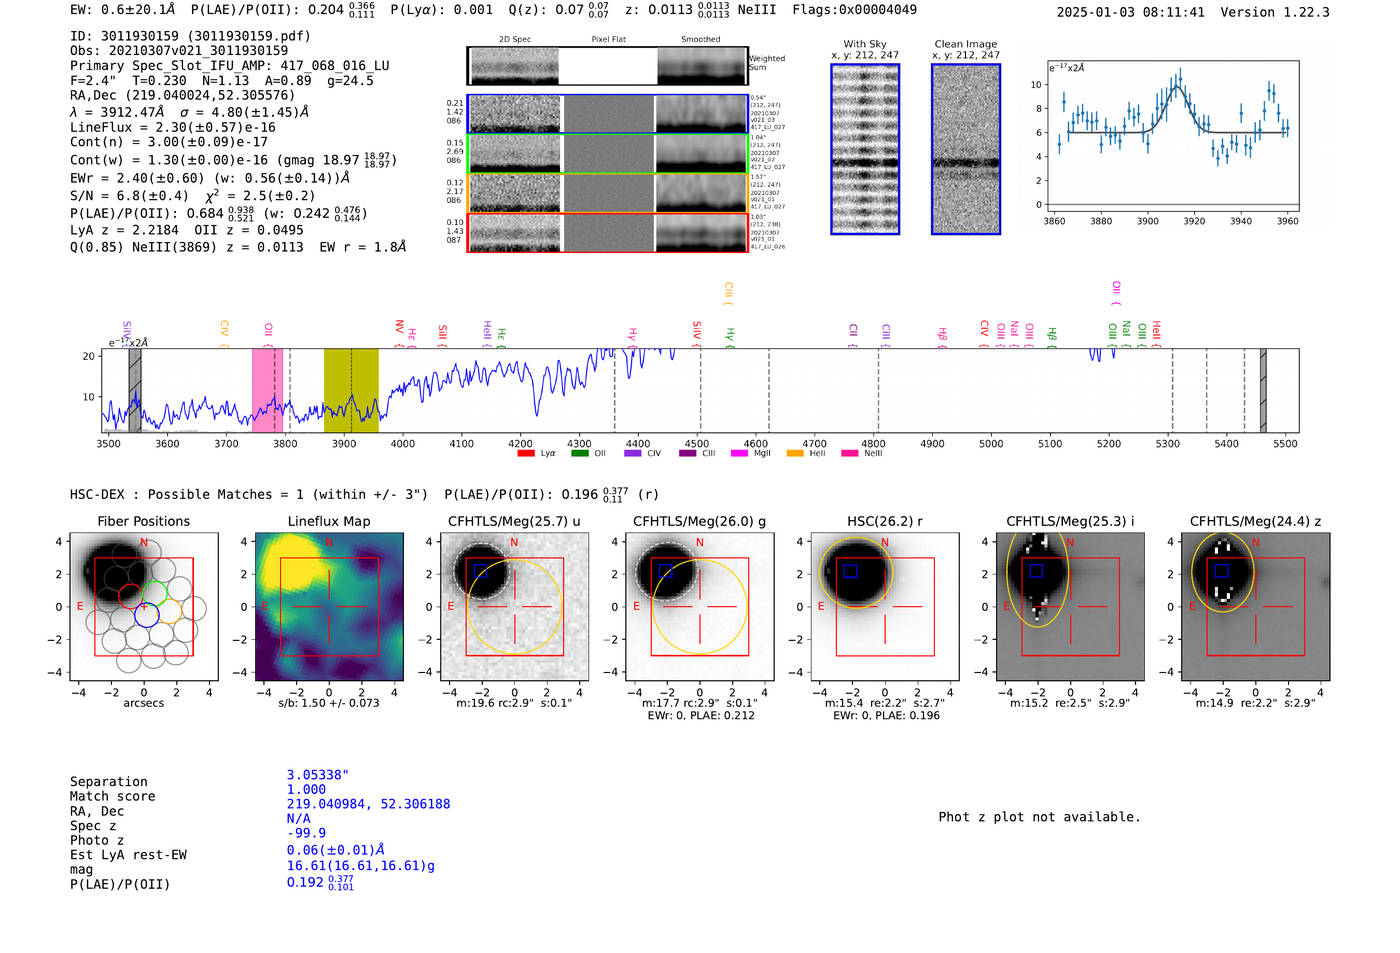This screenshot has height=953, width=1400.
Task: Click the Primary Spec_Slot_IFU_AMP line
Action: tap(230, 66)
